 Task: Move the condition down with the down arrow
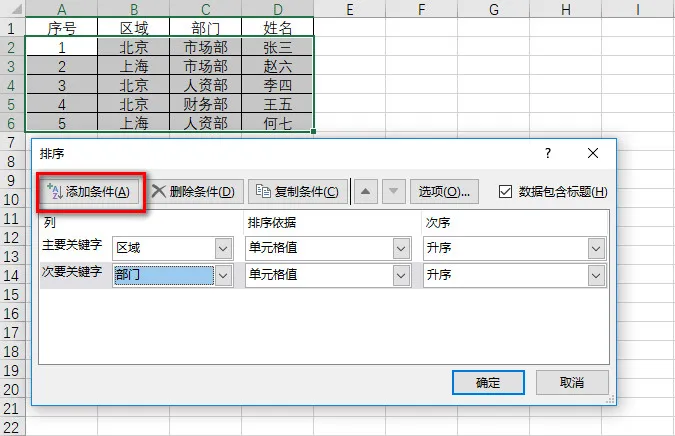pos(393,192)
